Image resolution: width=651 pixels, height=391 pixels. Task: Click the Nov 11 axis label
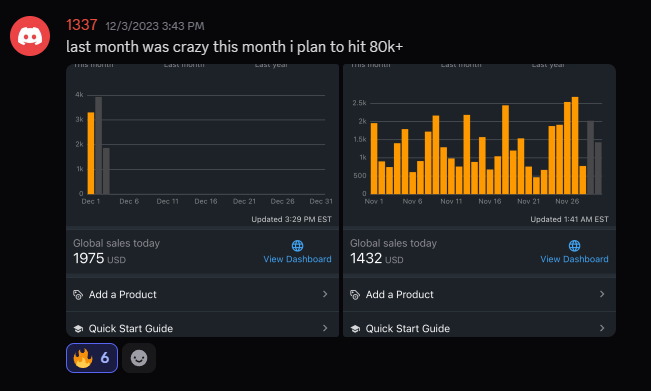(451, 201)
